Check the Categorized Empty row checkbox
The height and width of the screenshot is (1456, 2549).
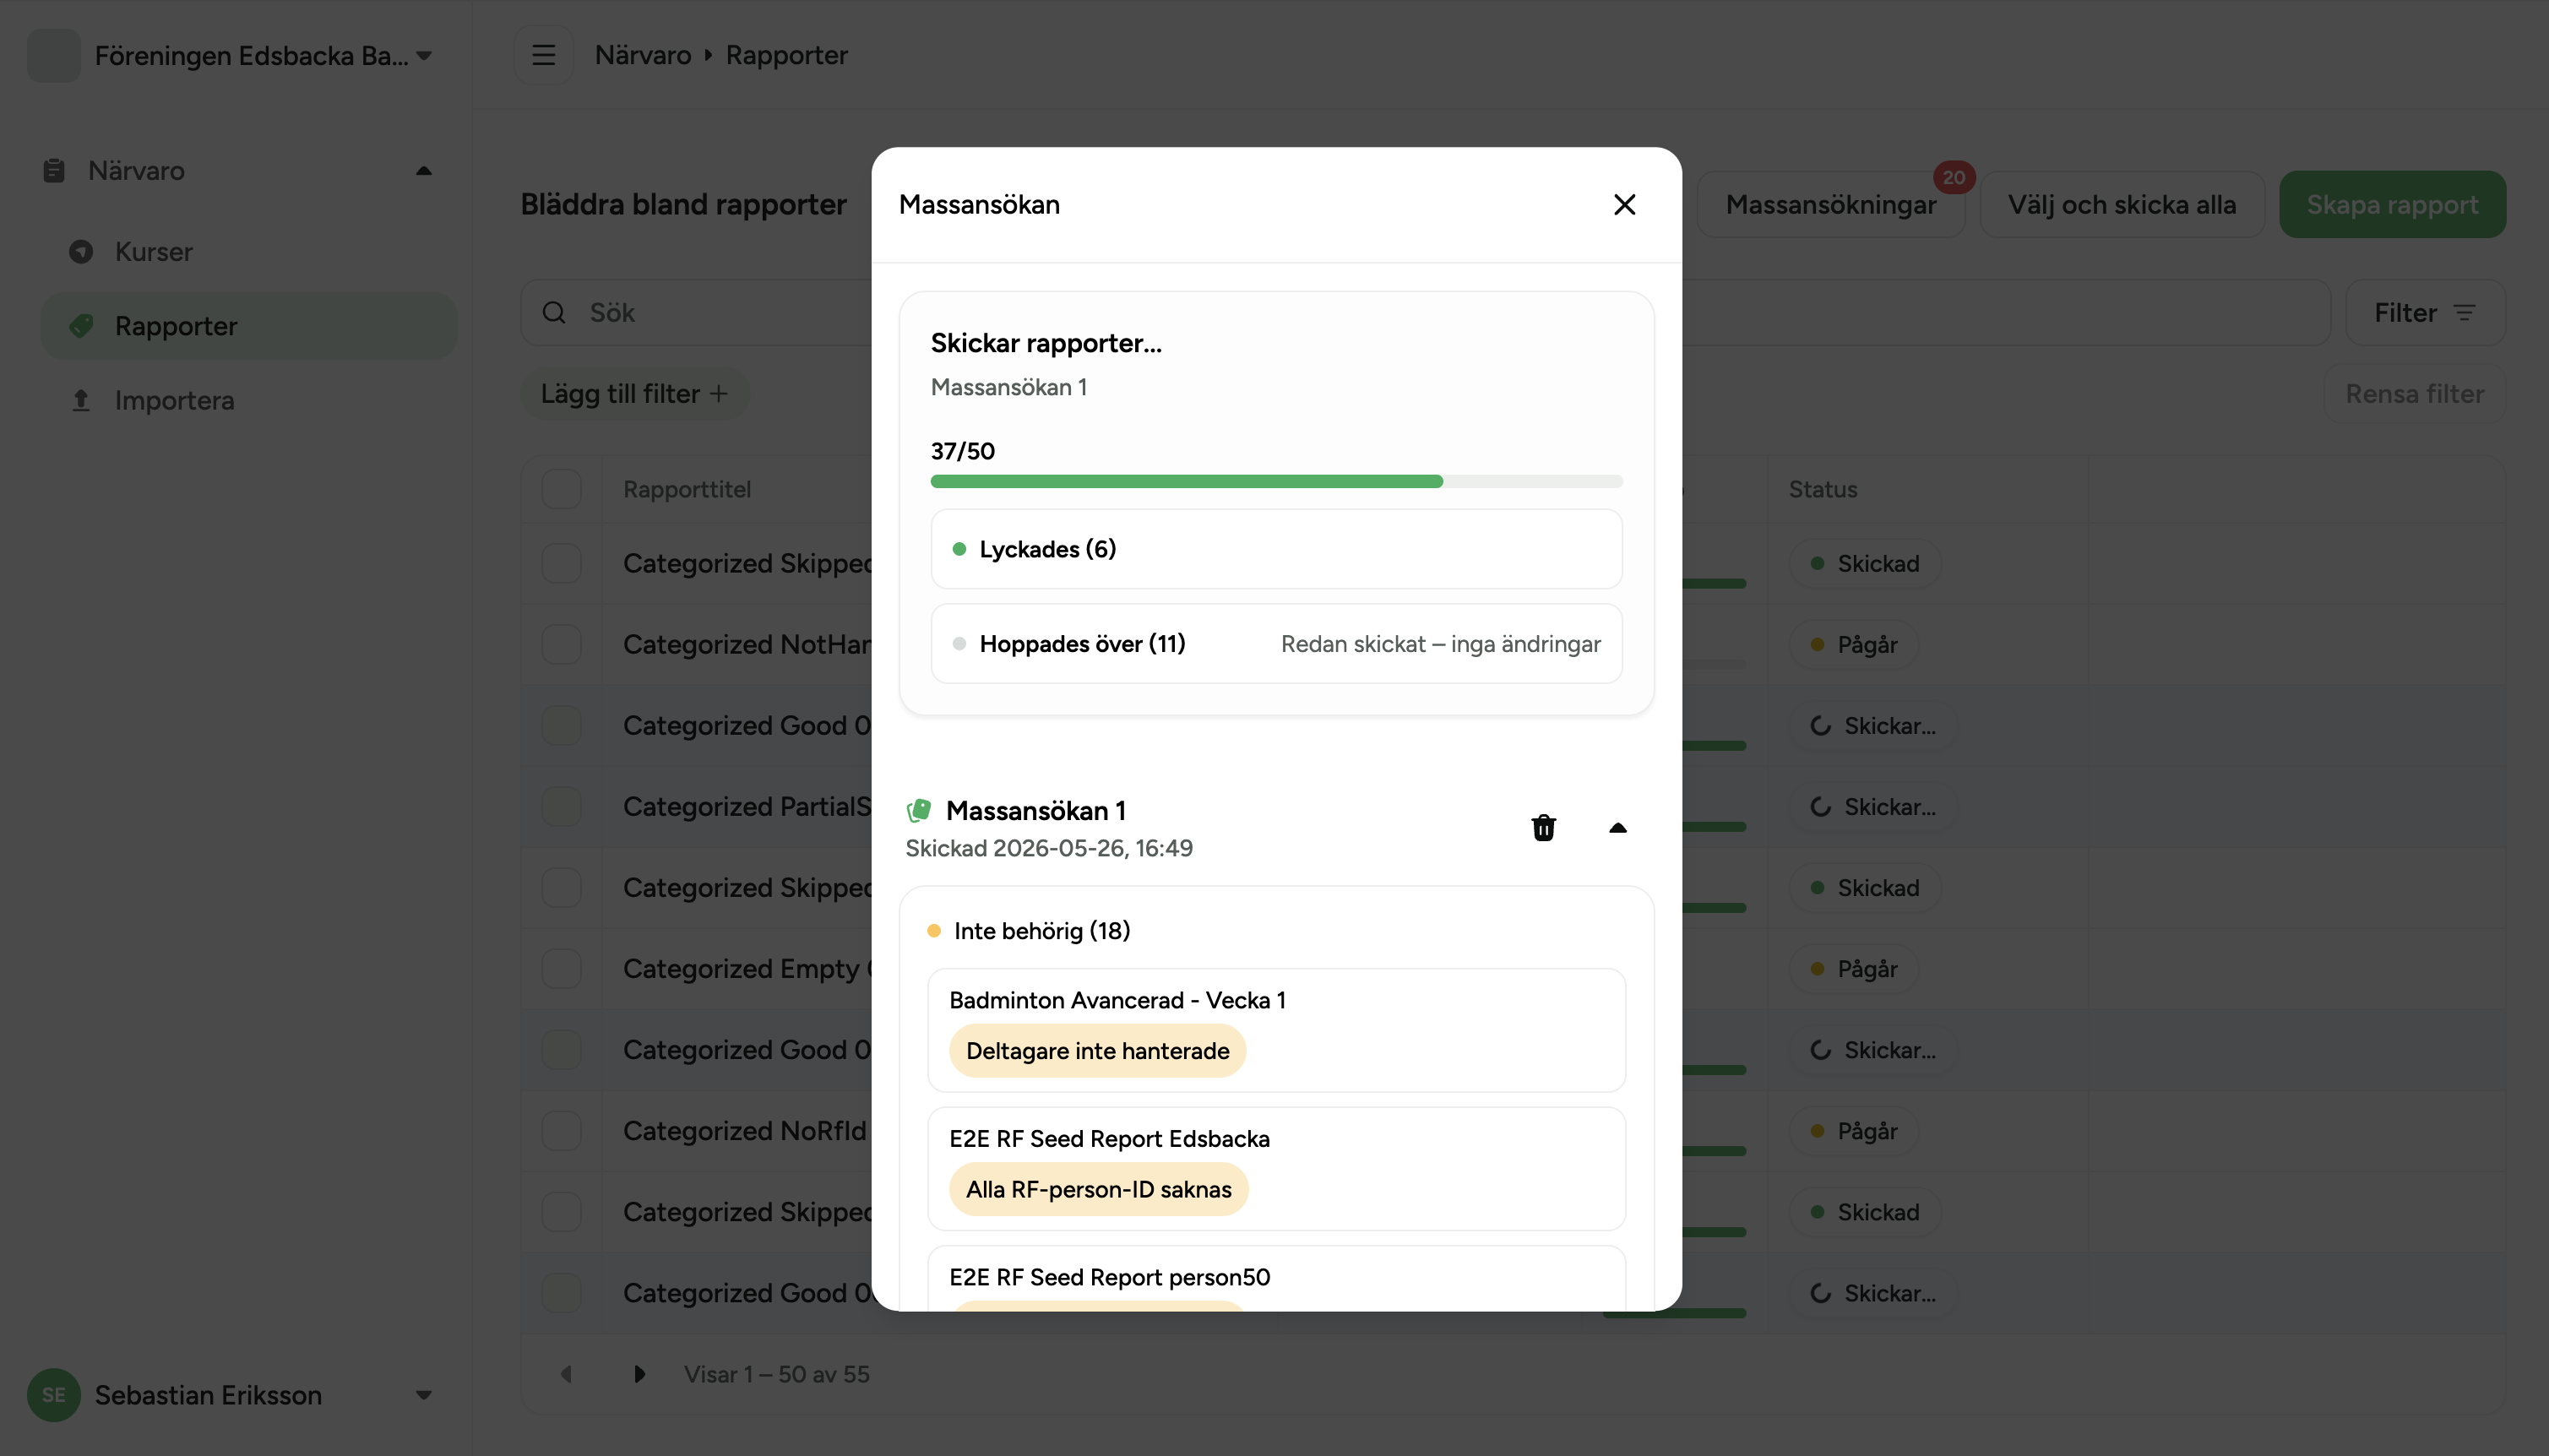click(x=561, y=968)
